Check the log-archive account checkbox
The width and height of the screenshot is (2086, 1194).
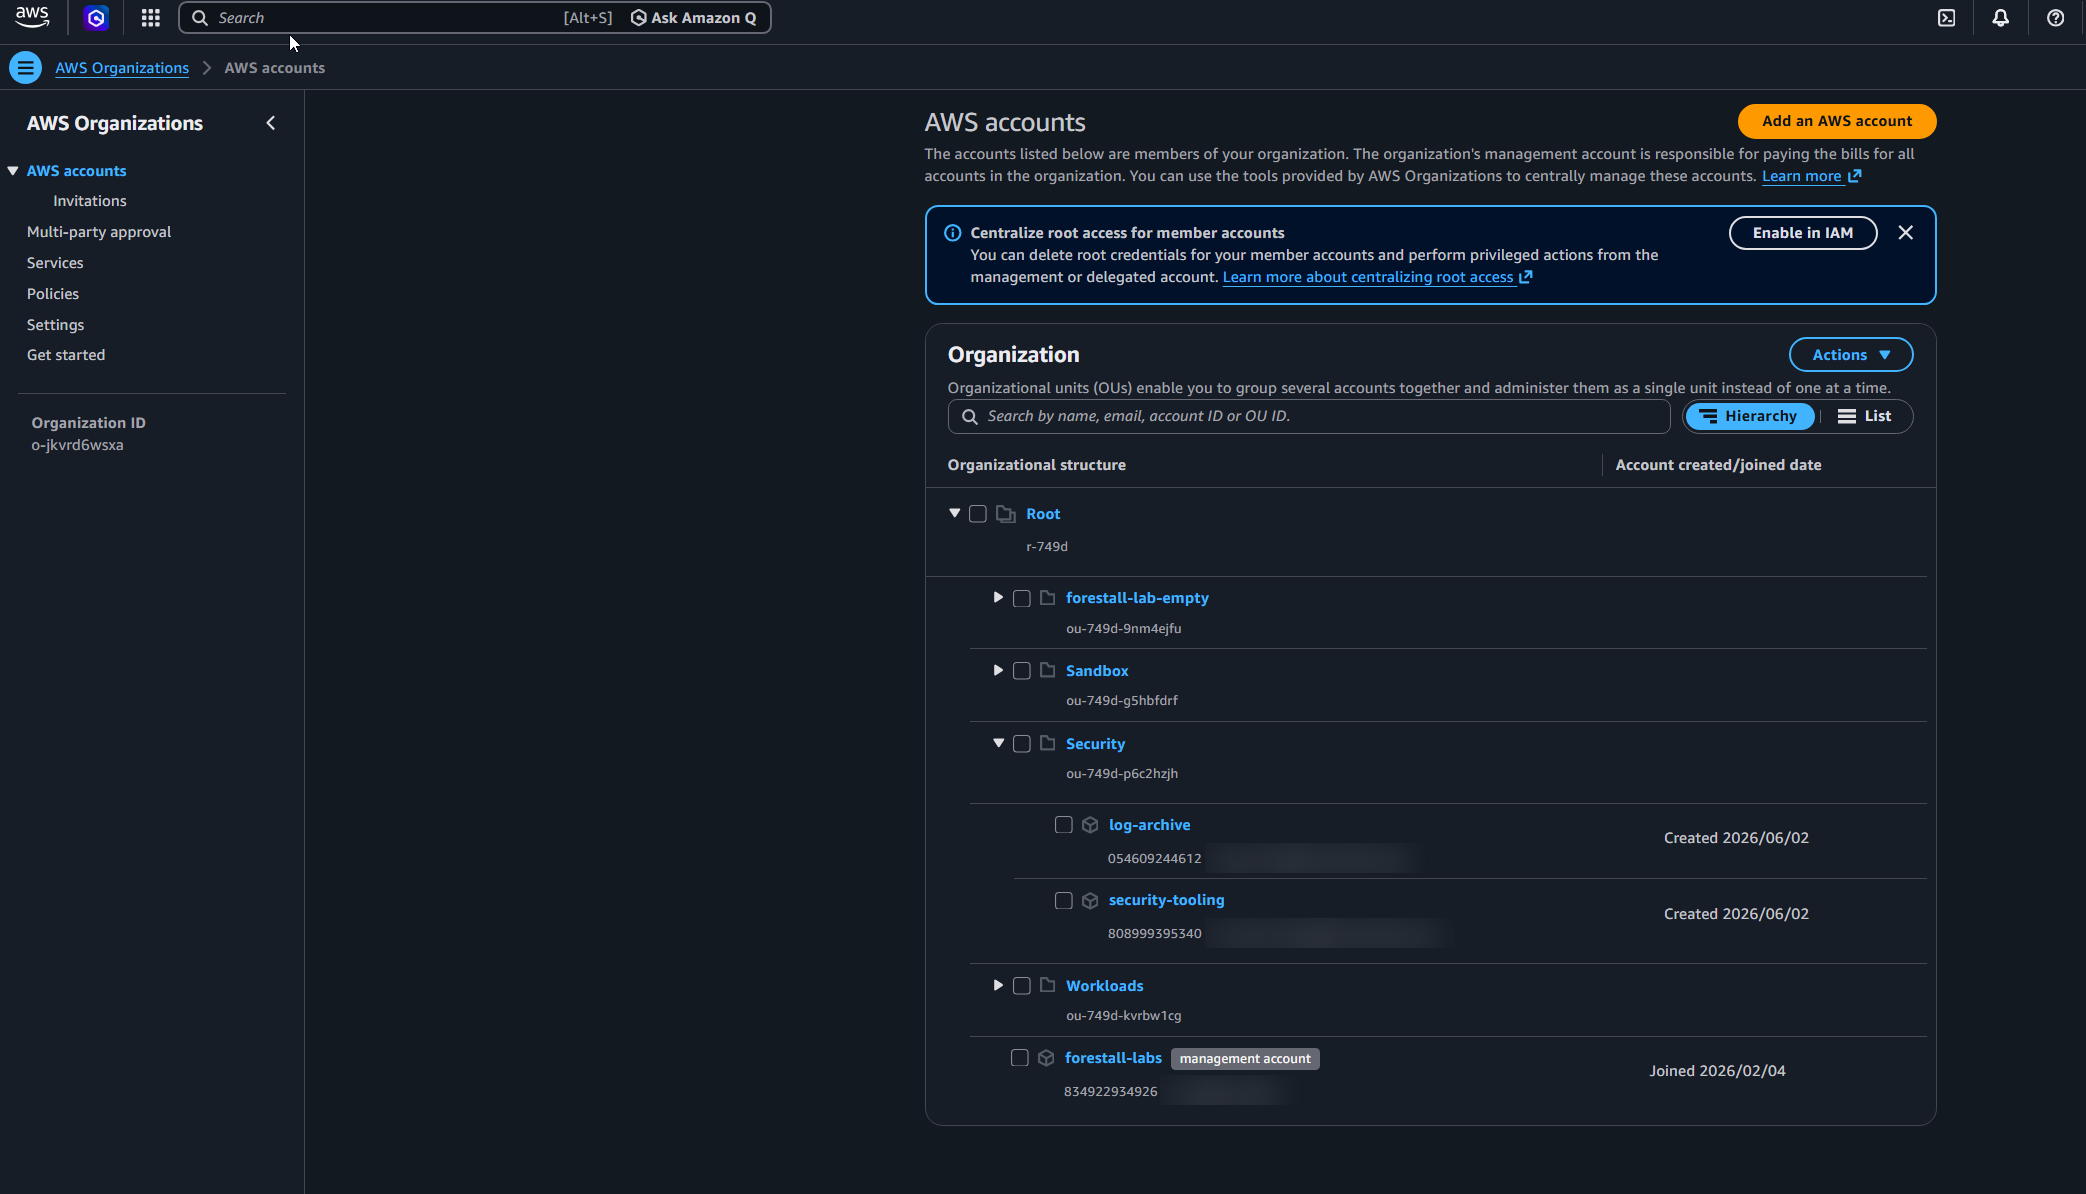click(x=1063, y=825)
